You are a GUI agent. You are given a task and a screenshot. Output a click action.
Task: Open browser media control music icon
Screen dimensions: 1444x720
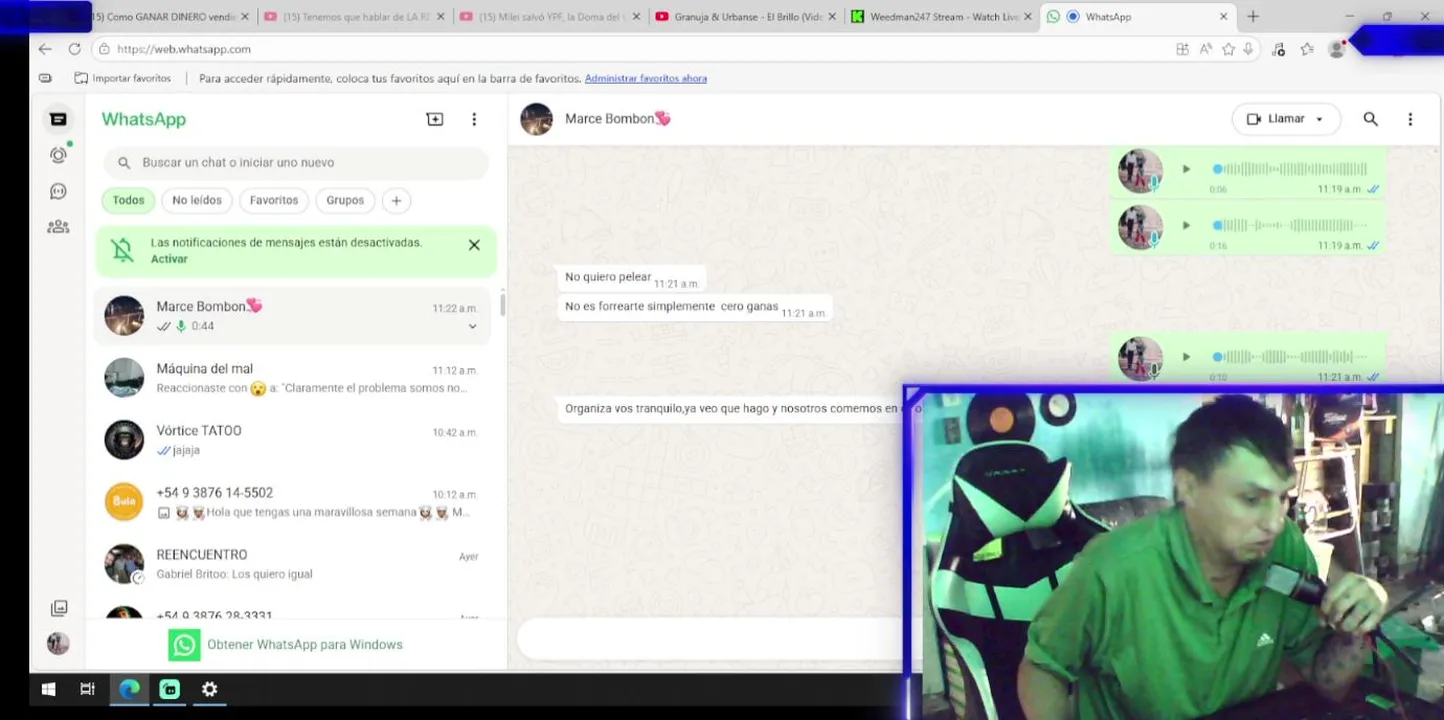pos(1278,49)
